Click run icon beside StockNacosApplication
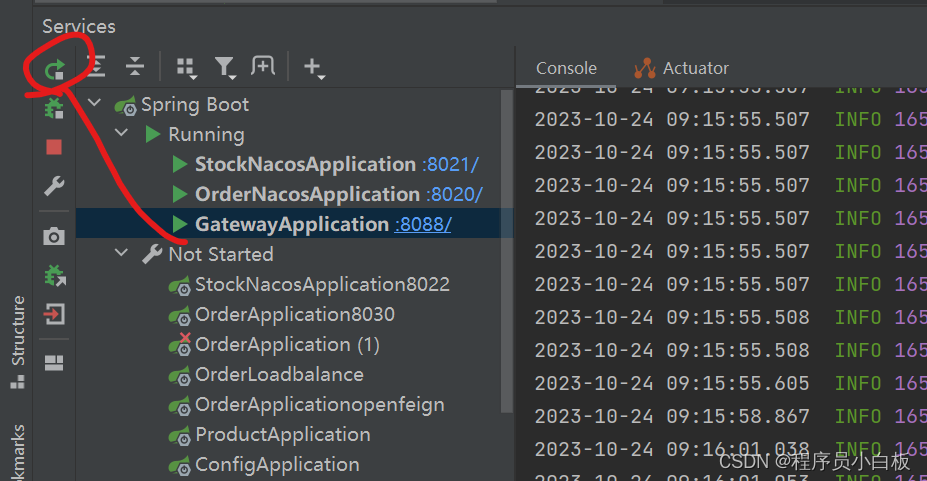Screen dimensions: 927x481 180,164
